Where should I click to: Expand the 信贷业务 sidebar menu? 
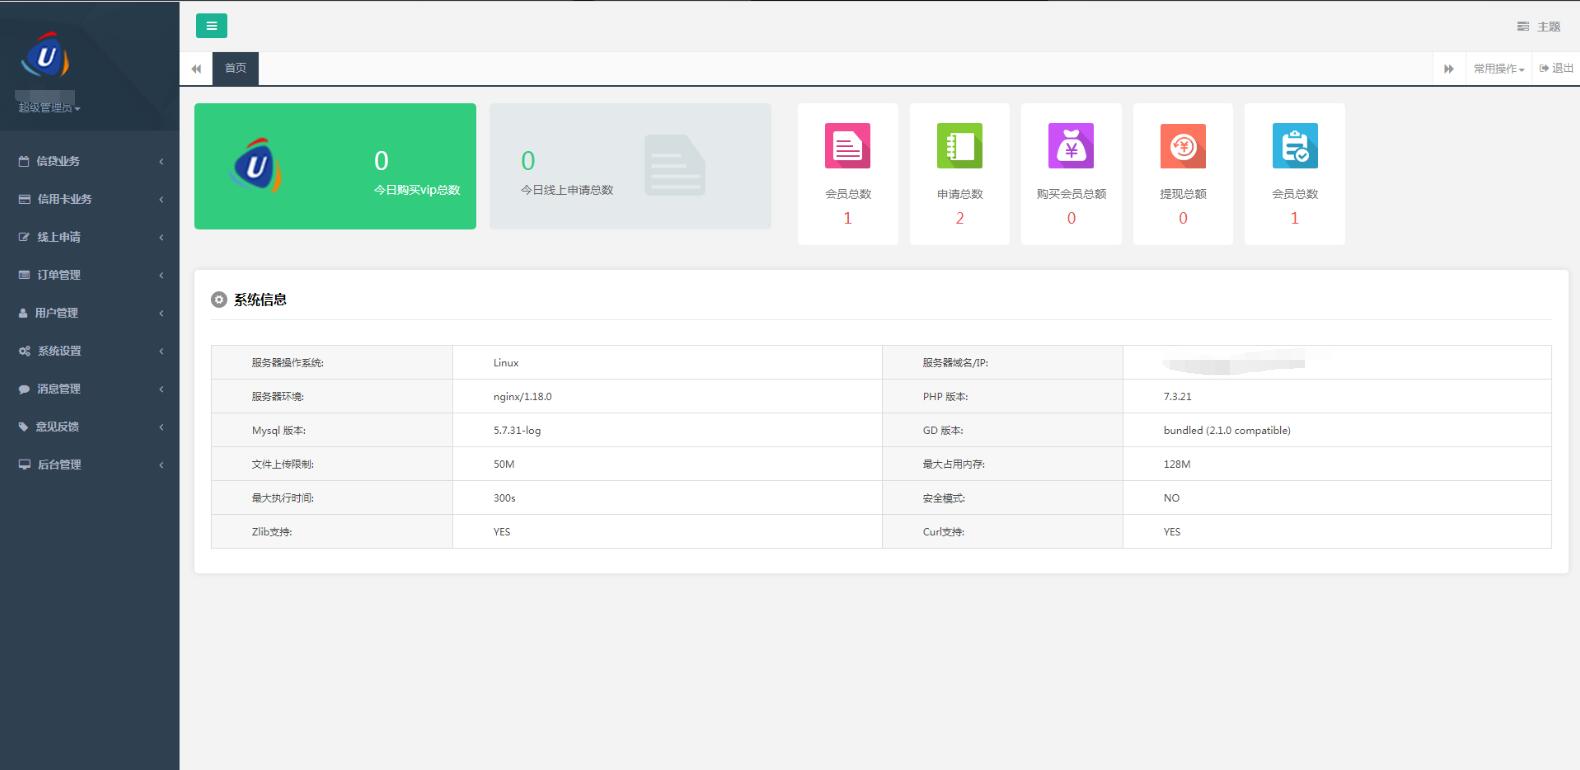[x=89, y=161]
